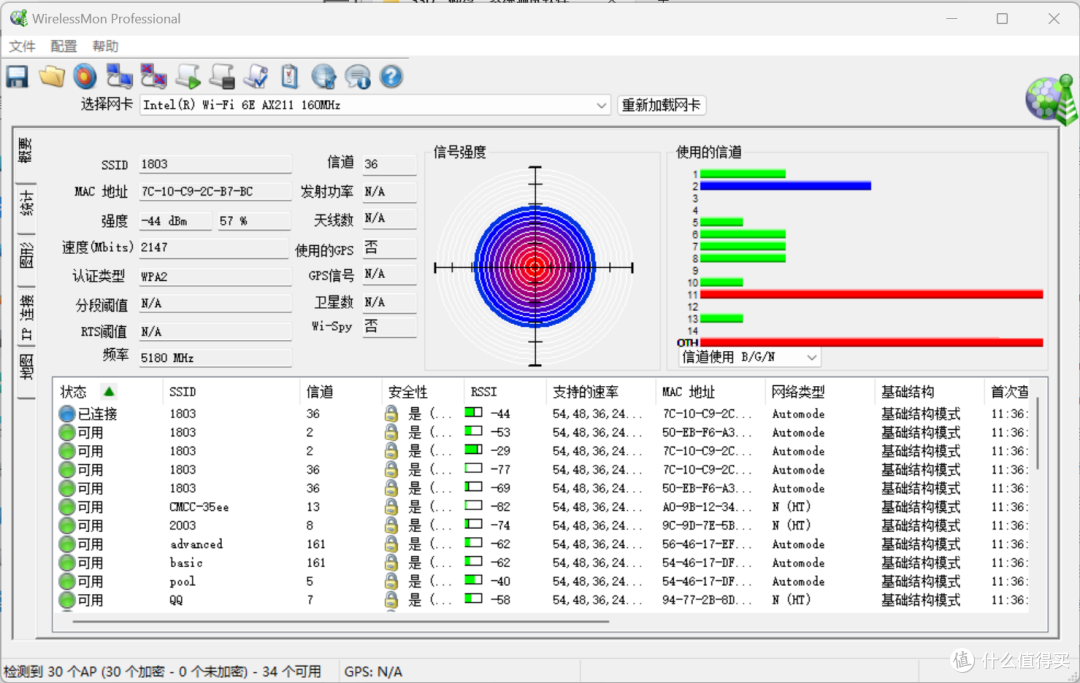Stop logging with the black square scroll icon

pos(222,76)
